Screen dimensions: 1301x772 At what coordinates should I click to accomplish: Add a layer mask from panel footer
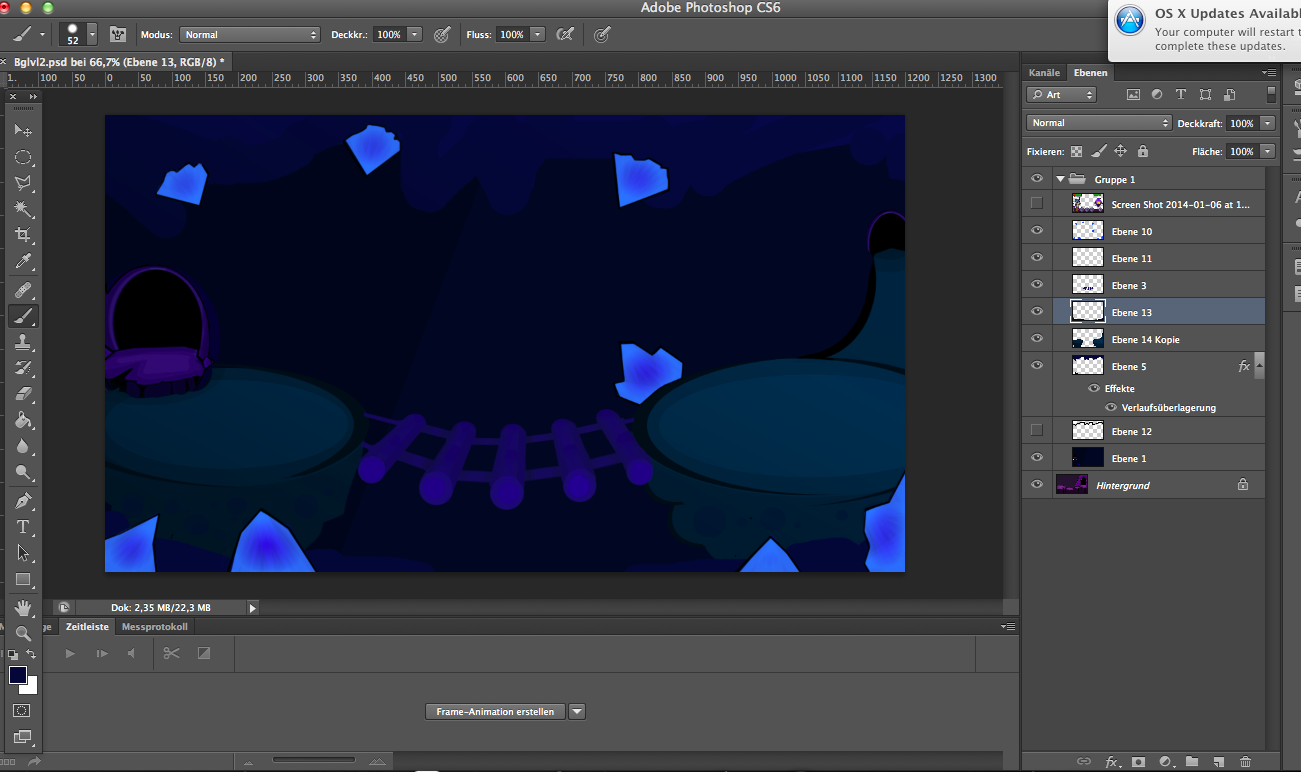pos(1138,762)
